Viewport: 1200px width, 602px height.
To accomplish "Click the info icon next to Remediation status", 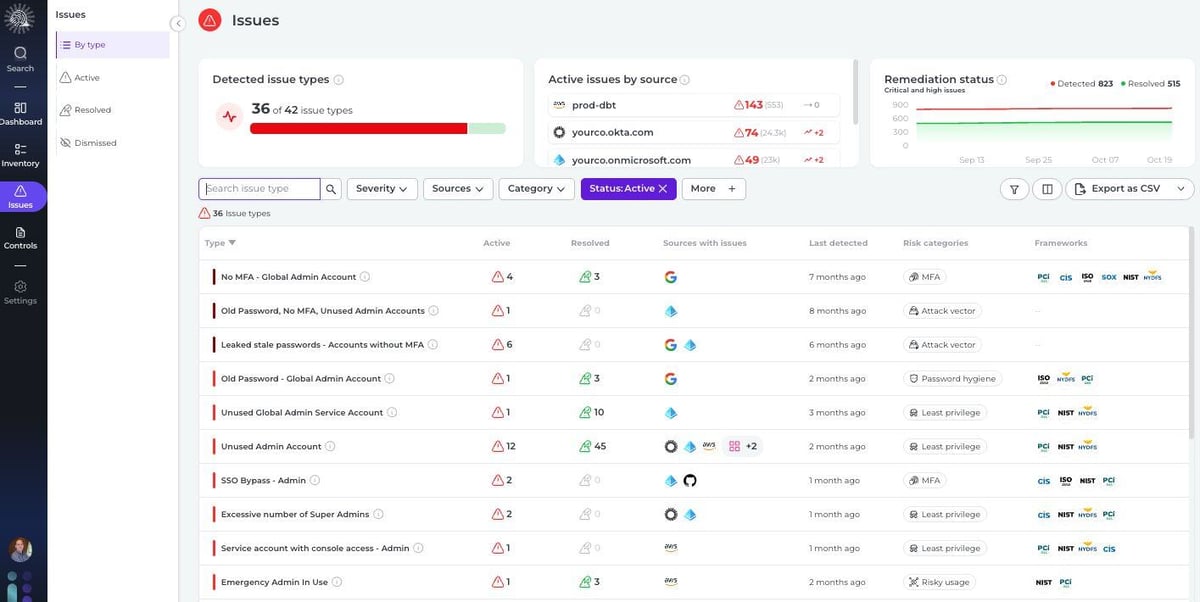I will point(1002,80).
